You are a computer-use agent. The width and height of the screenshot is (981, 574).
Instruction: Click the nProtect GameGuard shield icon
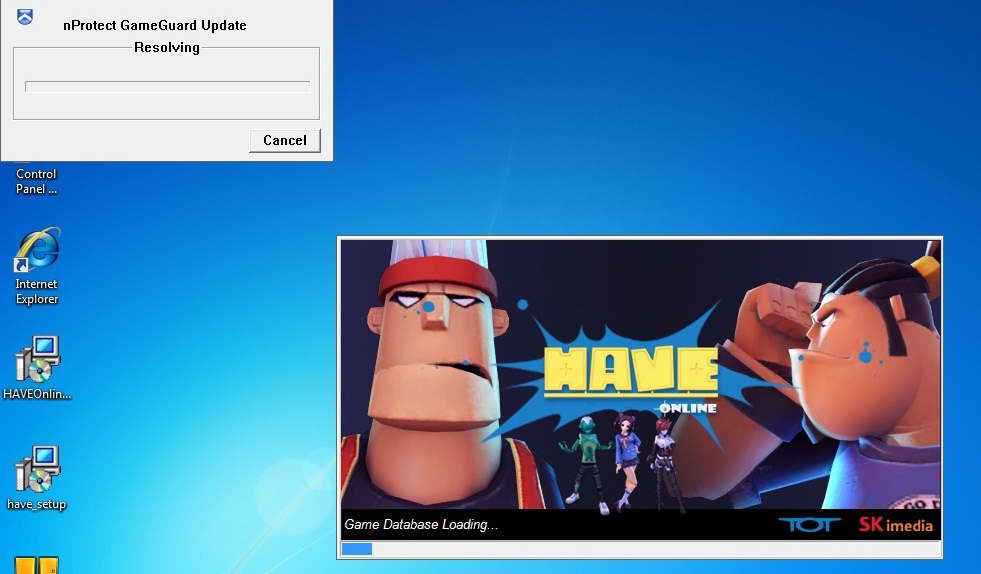click(x=24, y=17)
